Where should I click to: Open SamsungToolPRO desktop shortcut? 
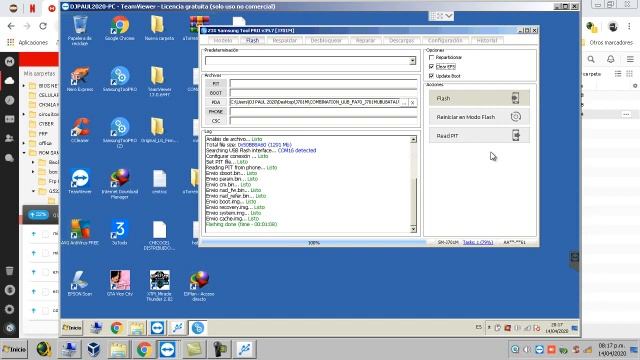[120, 80]
